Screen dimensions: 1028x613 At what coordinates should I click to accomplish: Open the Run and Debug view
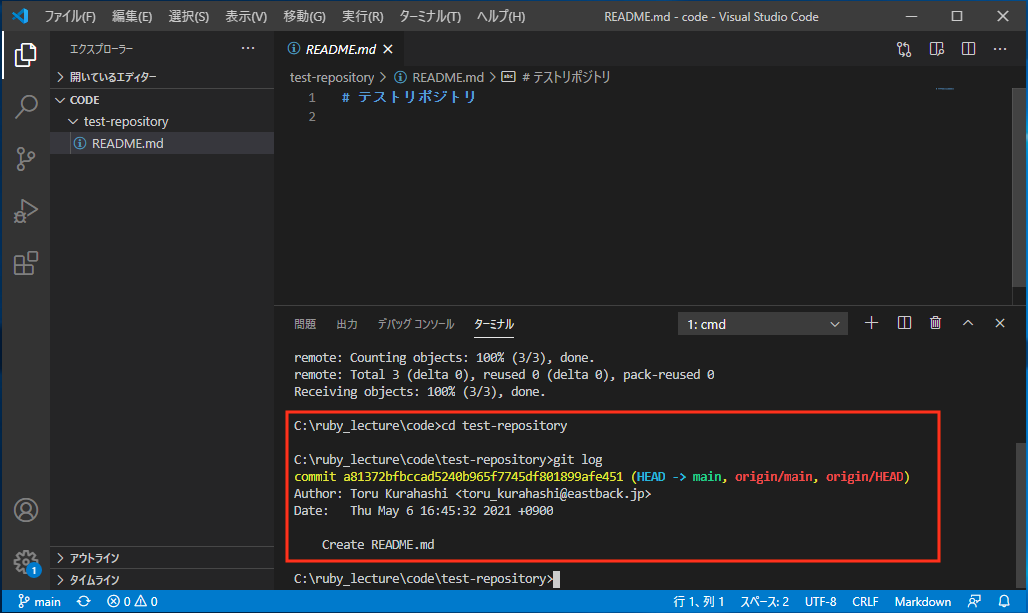click(x=26, y=211)
